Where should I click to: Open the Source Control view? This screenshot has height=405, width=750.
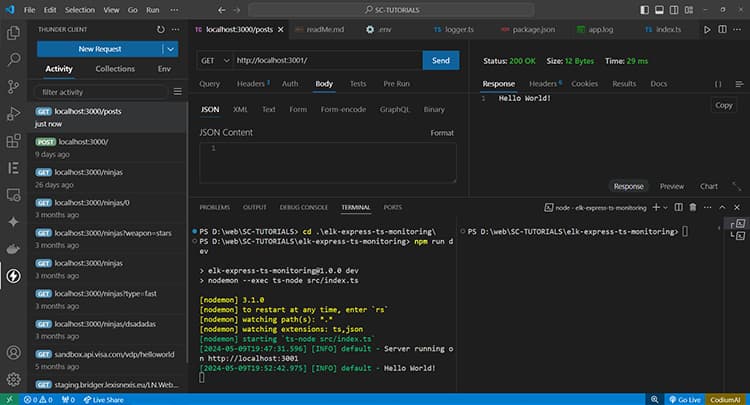(x=14, y=87)
